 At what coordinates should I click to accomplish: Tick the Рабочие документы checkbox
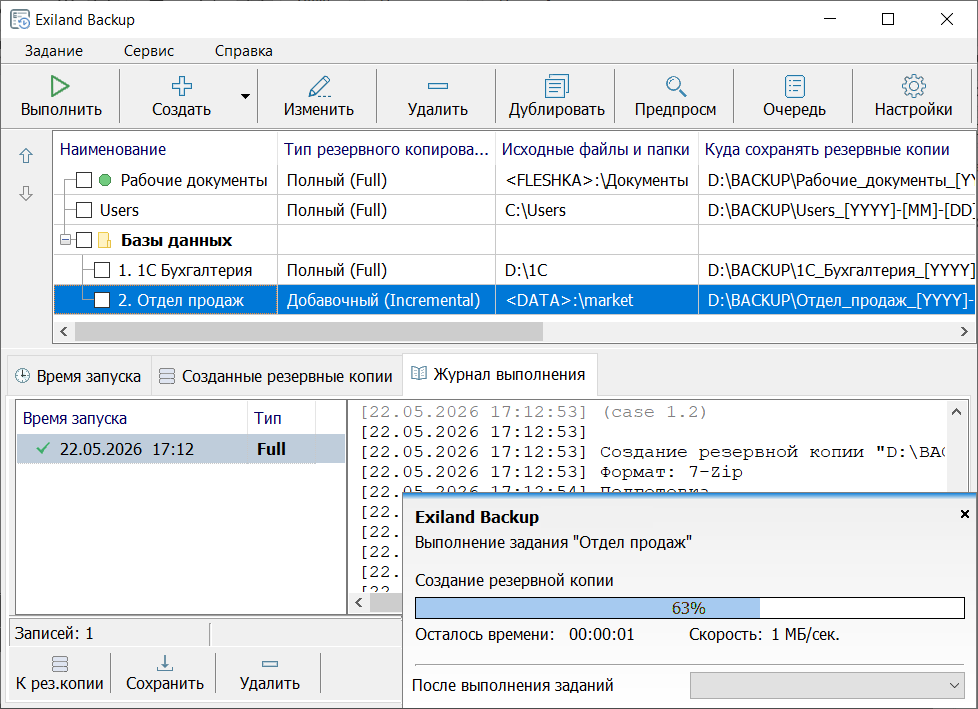[84, 180]
